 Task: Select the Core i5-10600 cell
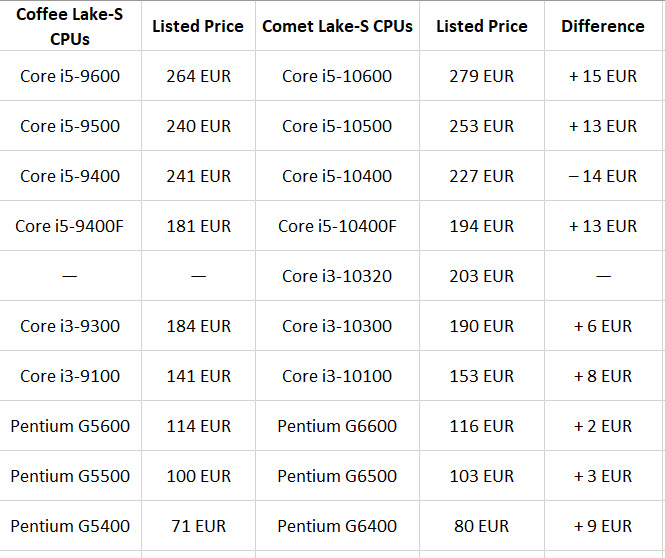click(x=337, y=76)
